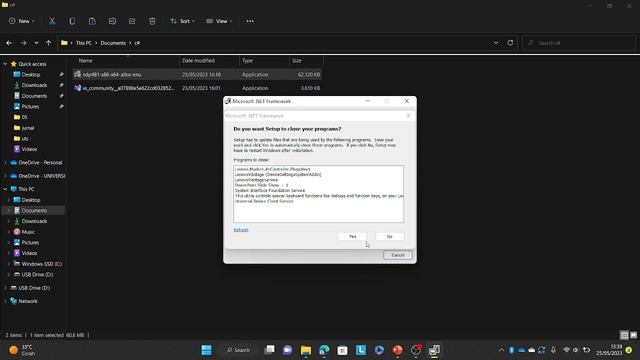
Task: Open recent locations dropdown arrow
Action: pos(36,43)
